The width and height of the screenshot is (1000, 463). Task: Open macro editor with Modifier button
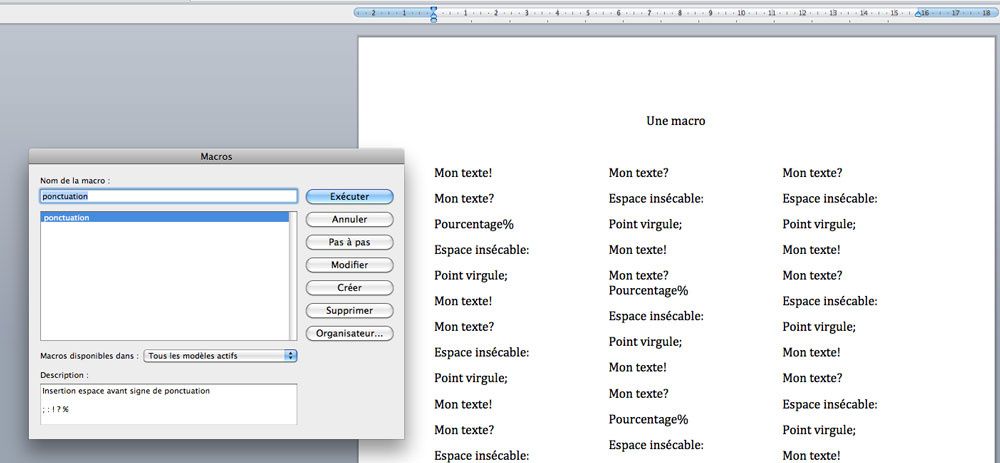click(x=349, y=265)
